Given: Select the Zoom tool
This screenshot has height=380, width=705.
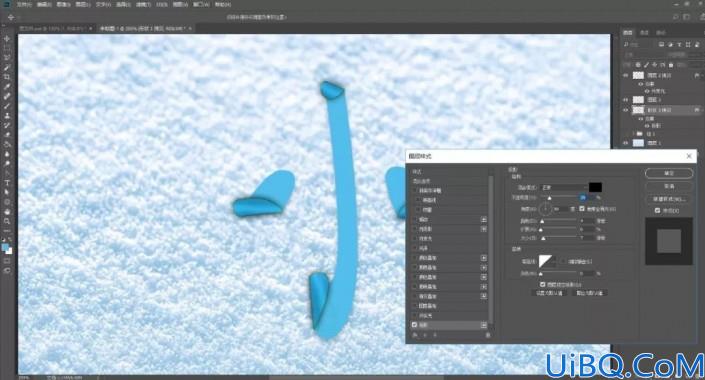Looking at the screenshot, I should click(x=7, y=221).
